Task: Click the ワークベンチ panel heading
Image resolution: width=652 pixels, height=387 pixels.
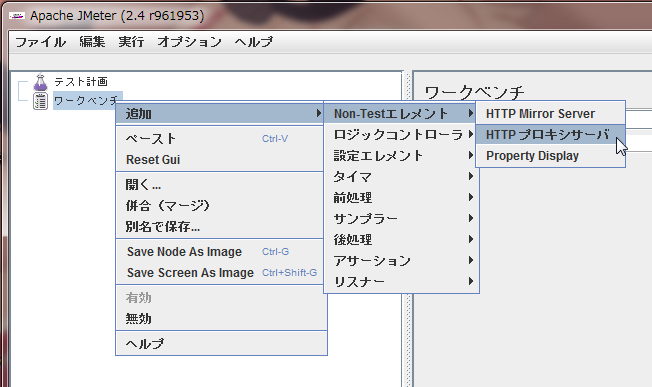Action: 474,92
